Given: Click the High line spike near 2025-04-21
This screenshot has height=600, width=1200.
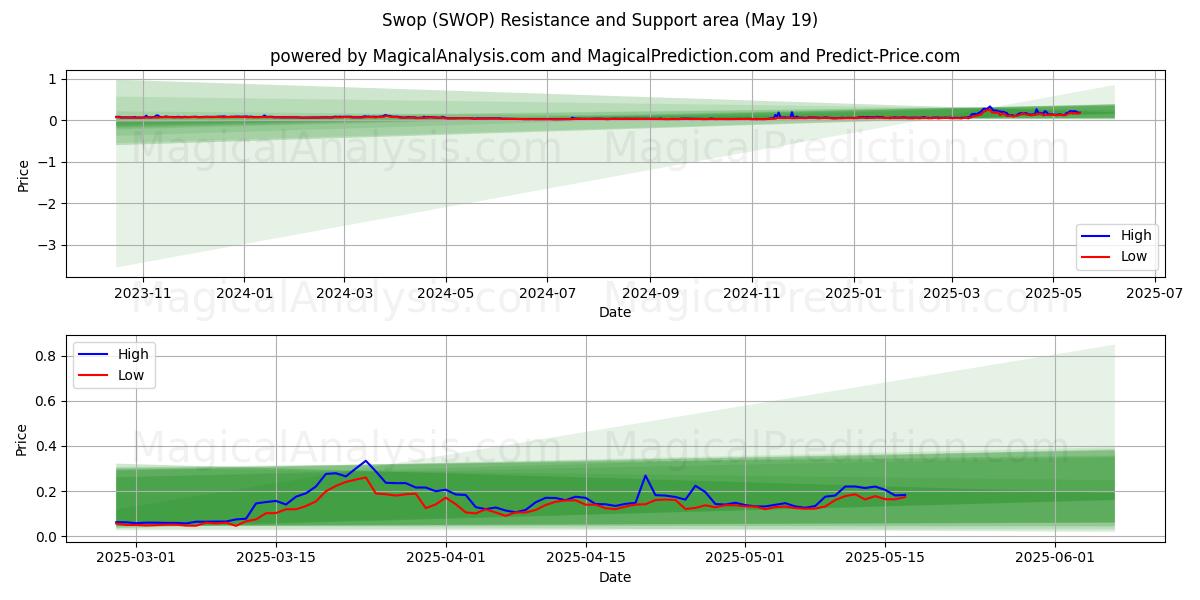Looking at the screenshot, I should 646,476.
